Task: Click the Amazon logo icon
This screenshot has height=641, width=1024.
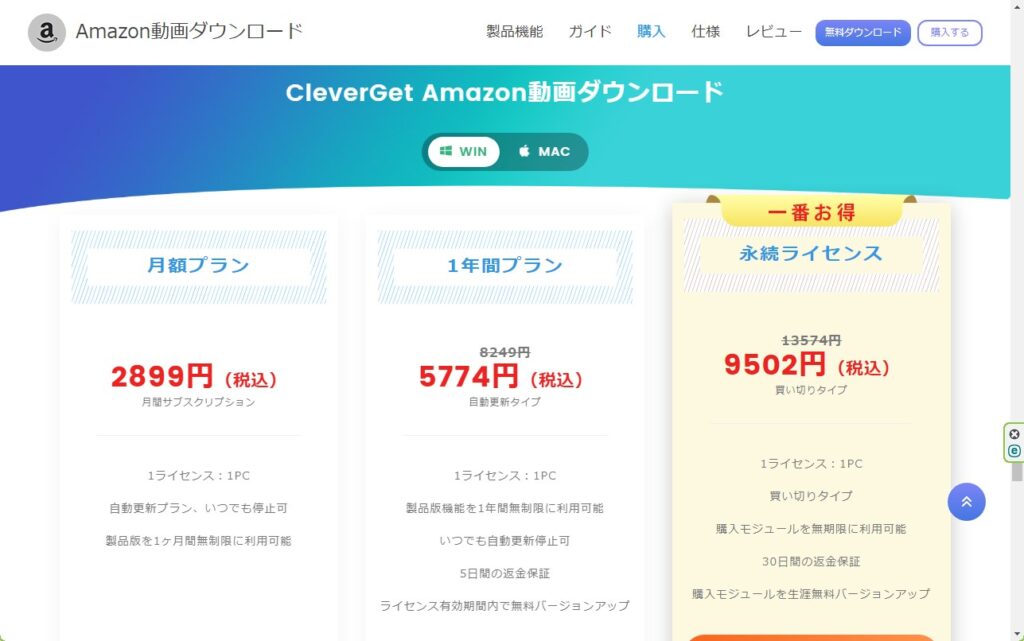Action: point(46,33)
